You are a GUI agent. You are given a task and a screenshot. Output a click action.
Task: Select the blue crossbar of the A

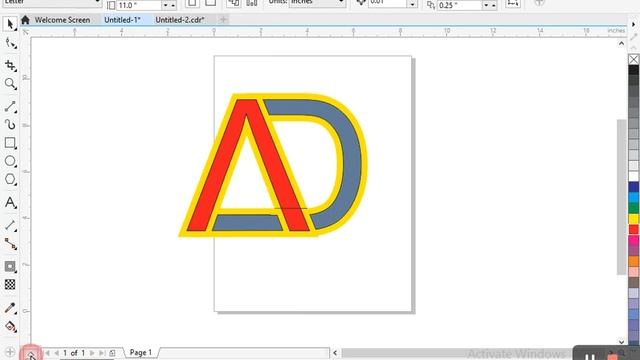point(247,223)
